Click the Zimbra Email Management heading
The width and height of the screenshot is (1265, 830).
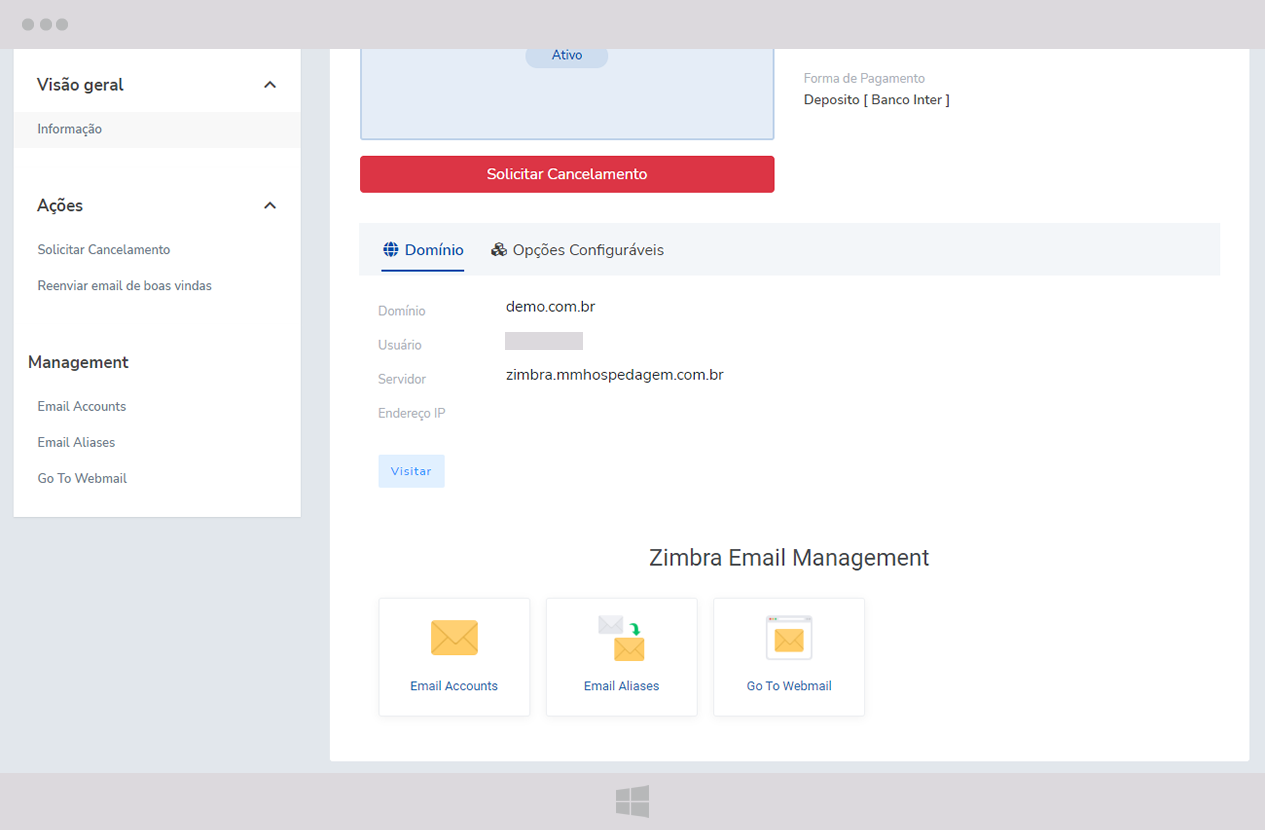tap(789, 558)
